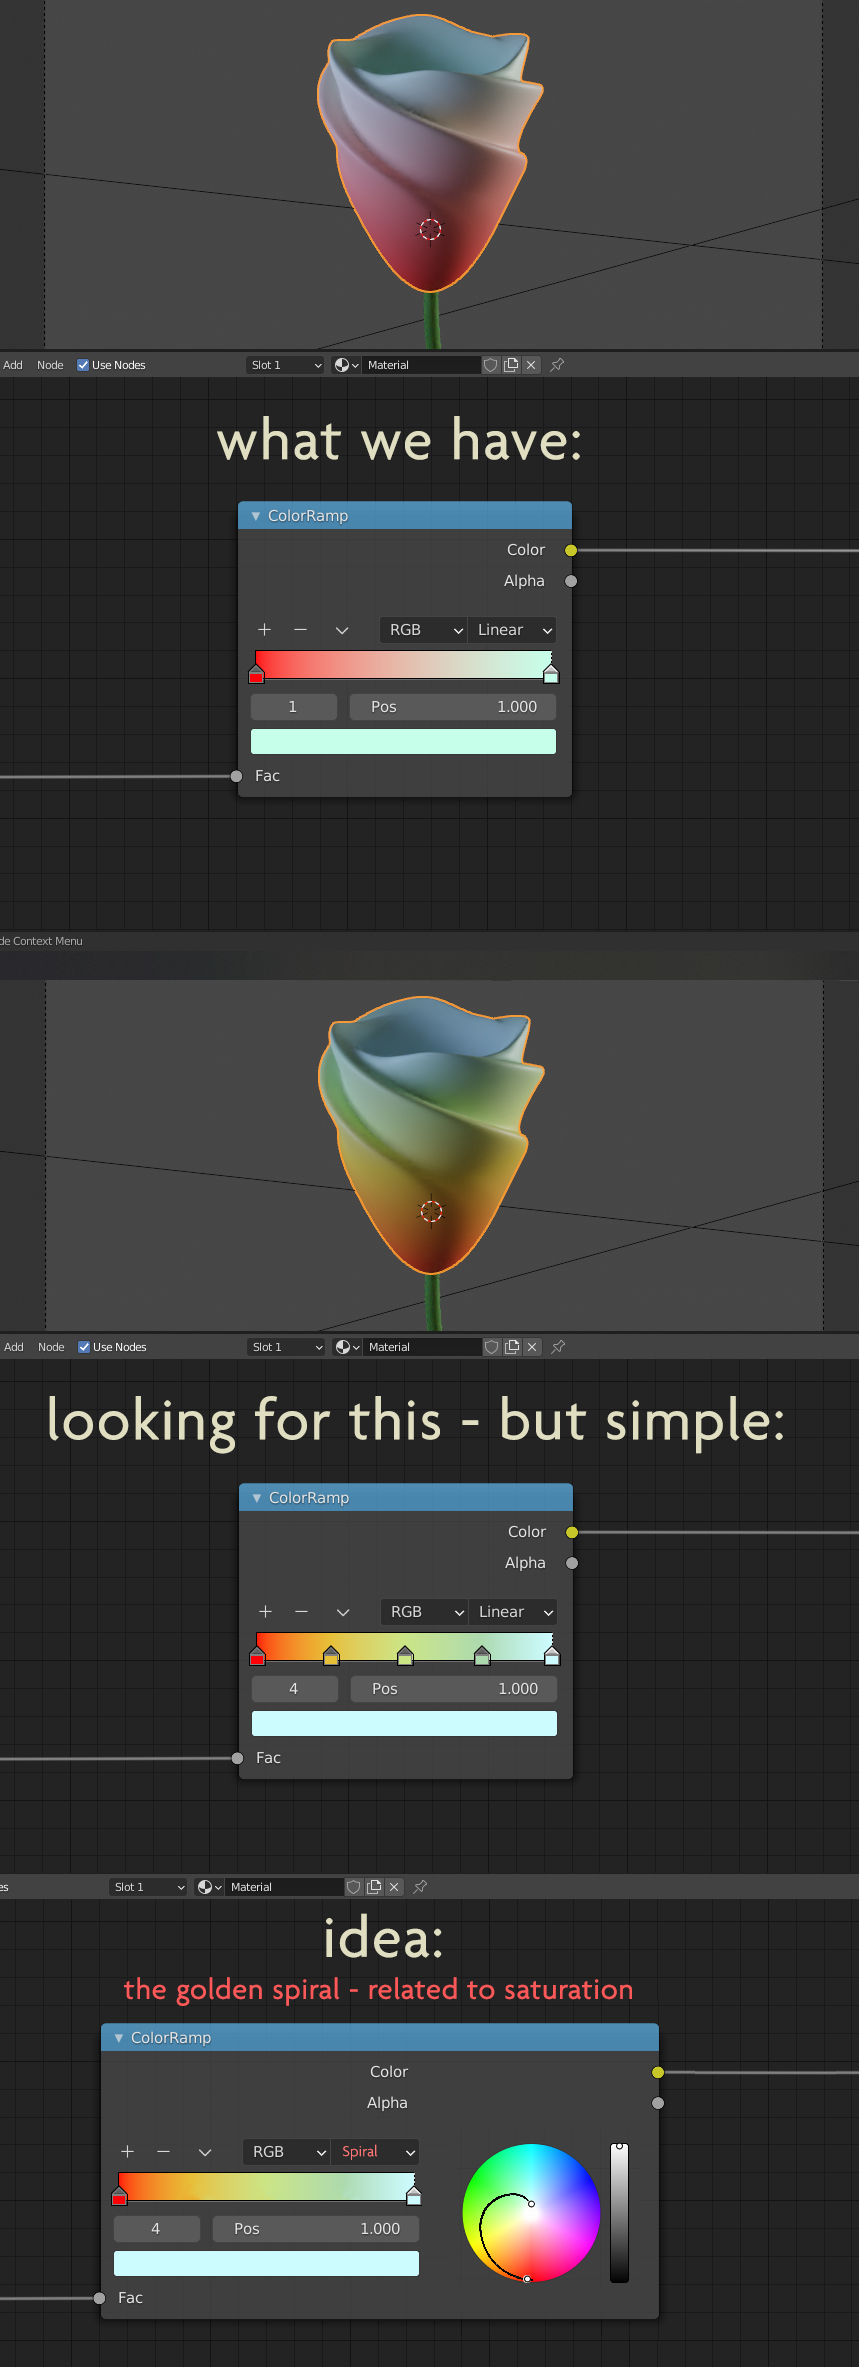Open the Linear interpolation dropdown in 'what we have' ColorRamp

click(512, 630)
